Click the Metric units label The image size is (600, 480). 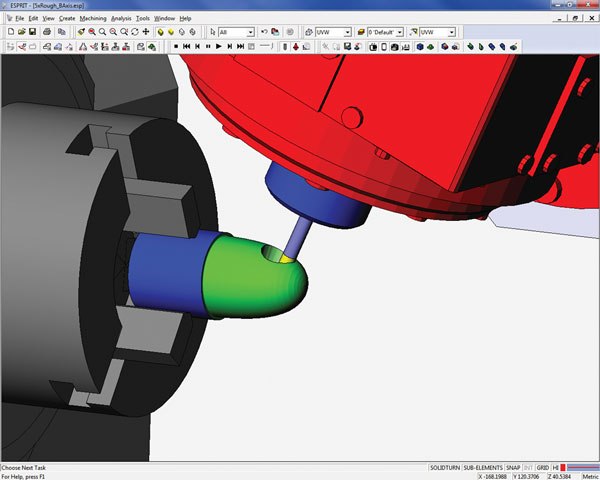point(585,475)
